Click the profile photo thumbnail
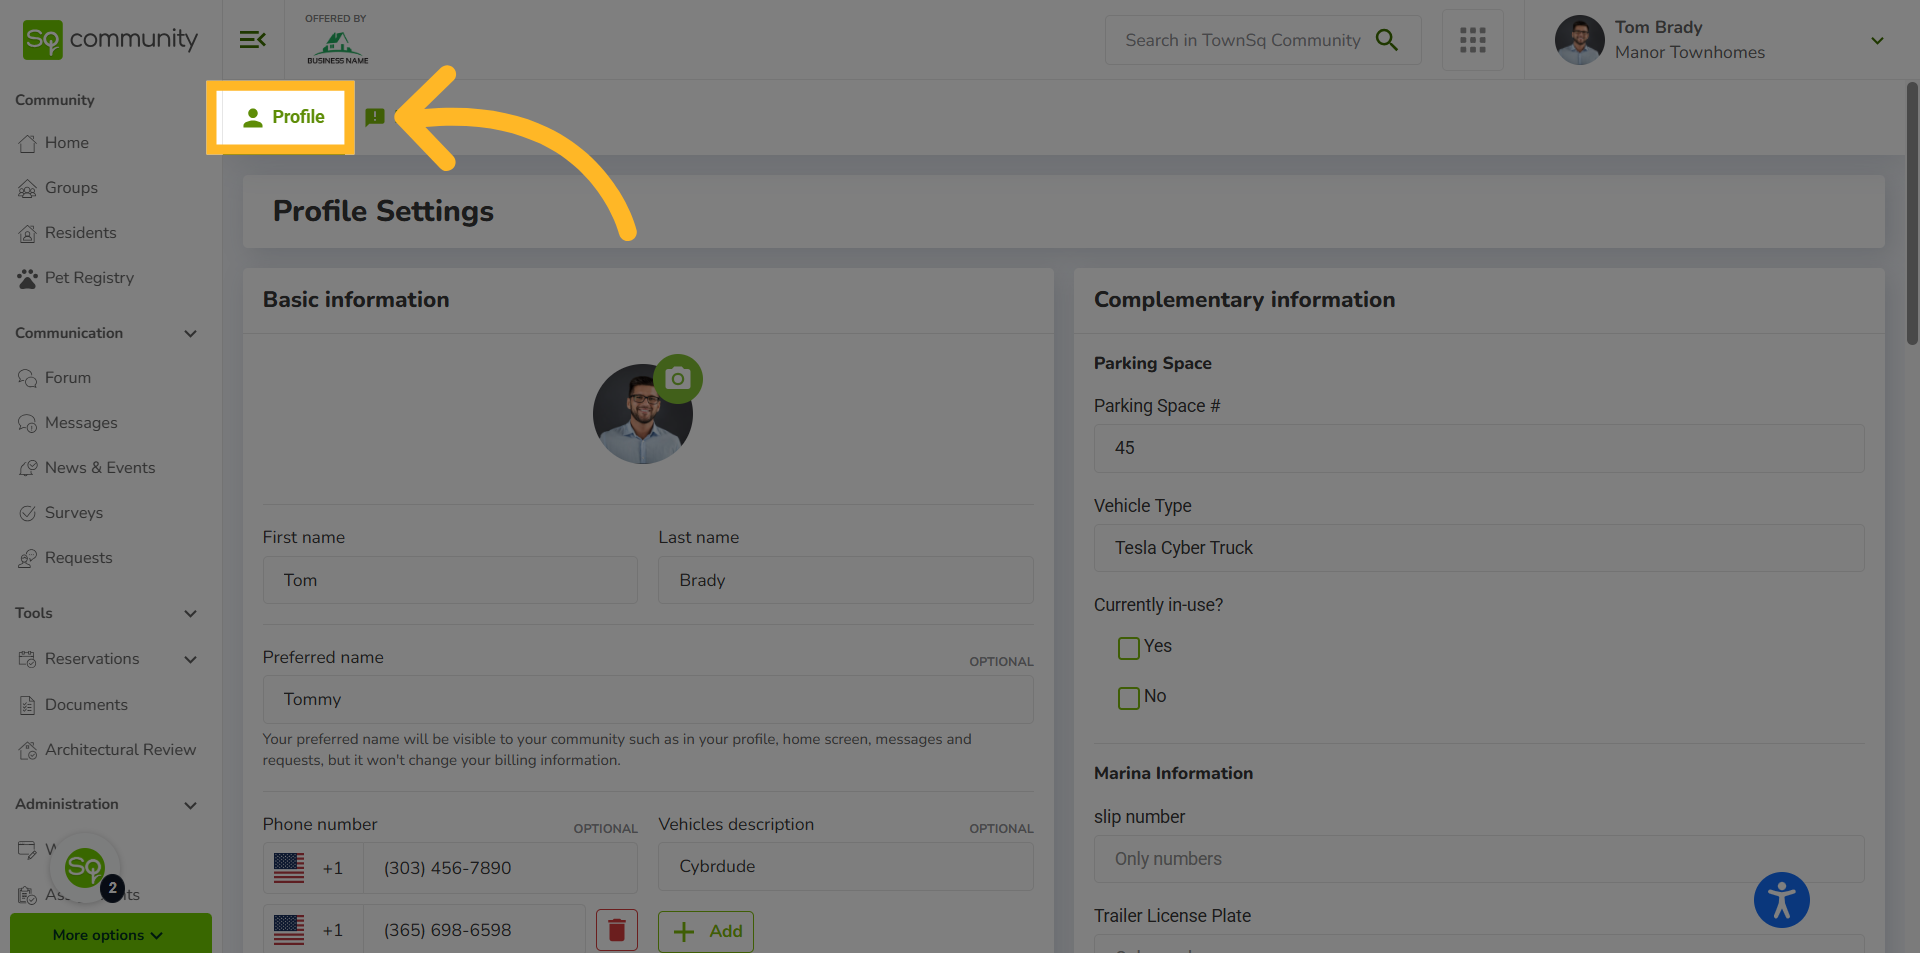1920x953 pixels. pos(643,414)
